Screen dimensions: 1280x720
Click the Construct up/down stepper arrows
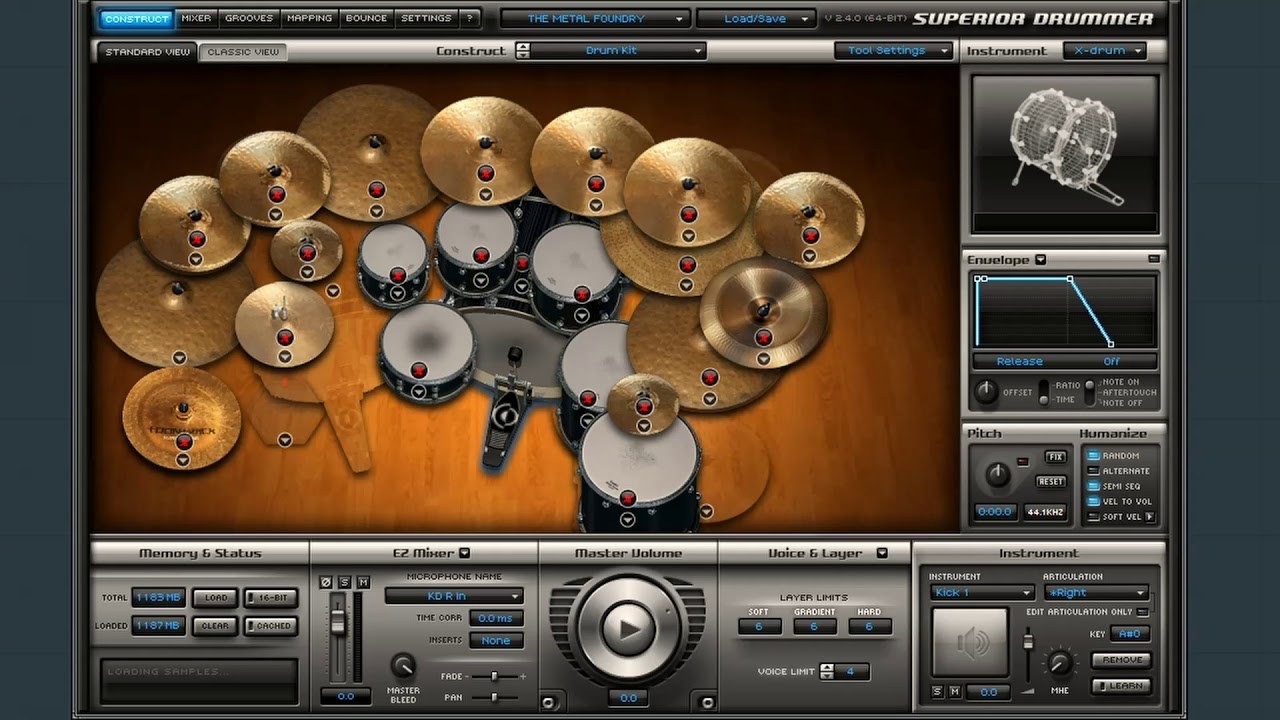tap(523, 50)
